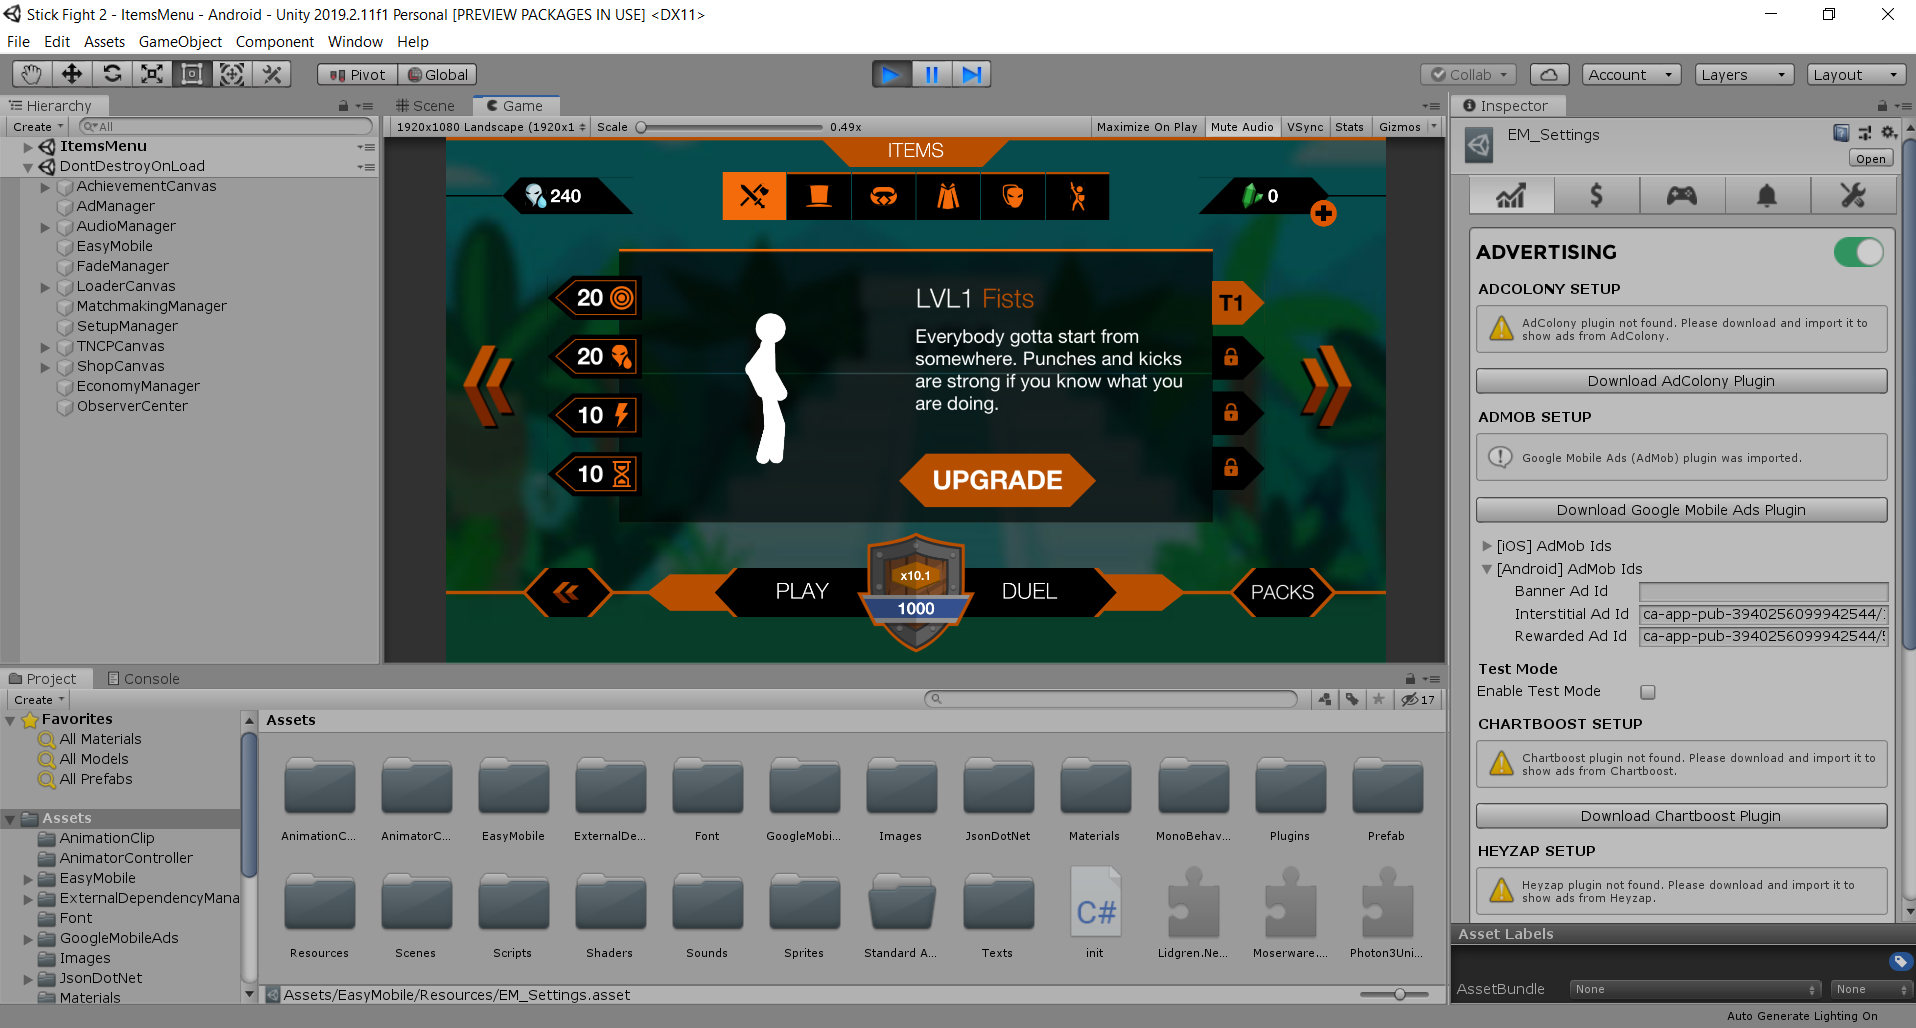Open custom editor tools icon
Image resolution: width=1916 pixels, height=1028 pixels.
[x=272, y=74]
